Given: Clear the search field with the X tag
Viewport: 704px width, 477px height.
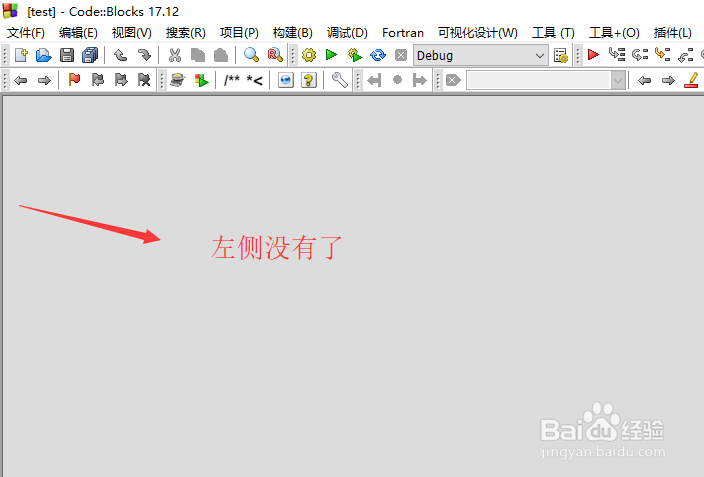Looking at the screenshot, I should click(x=453, y=80).
